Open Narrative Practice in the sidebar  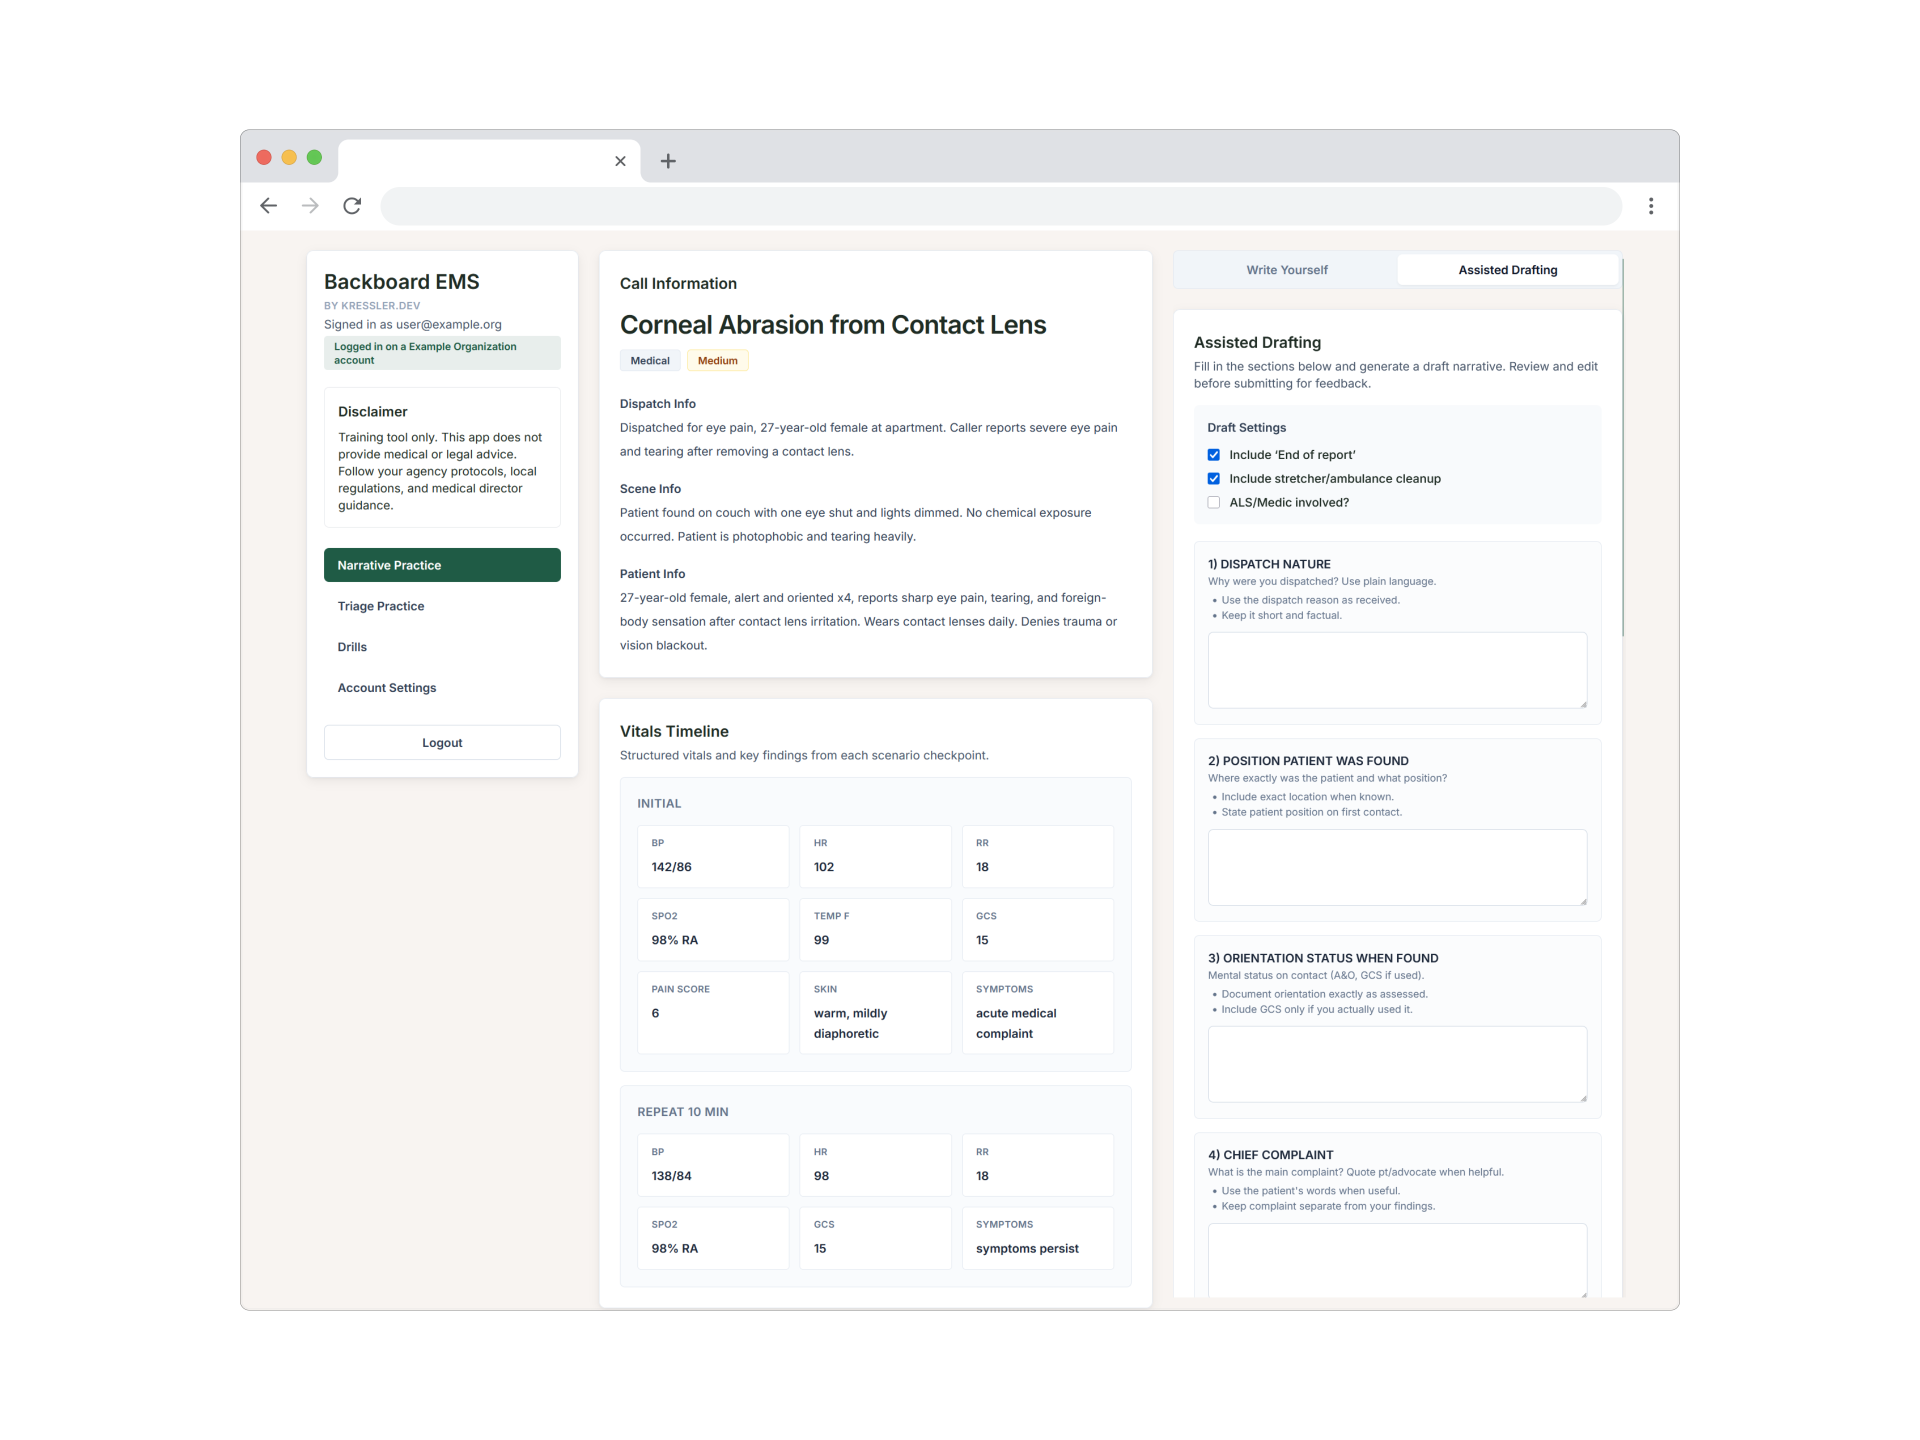pyautogui.click(x=442, y=565)
